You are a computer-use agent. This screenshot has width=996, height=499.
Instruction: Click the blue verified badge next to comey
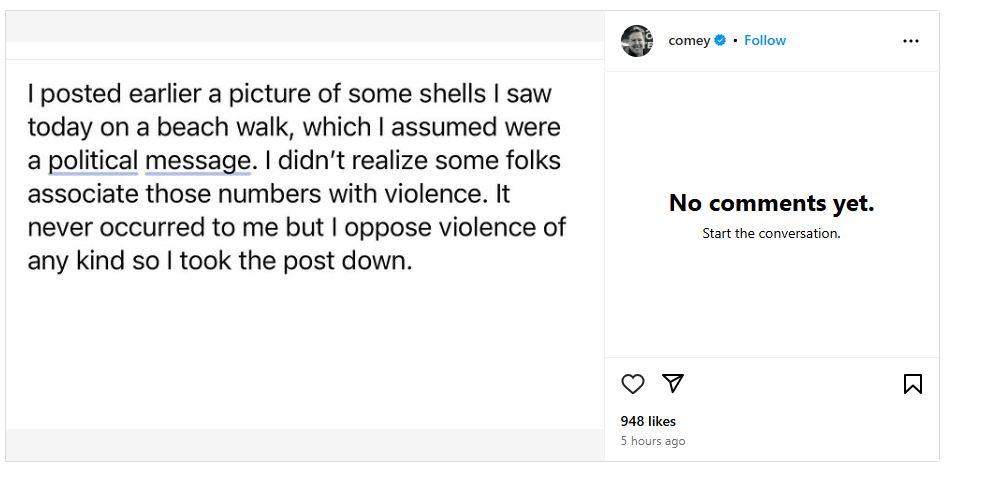(x=720, y=41)
